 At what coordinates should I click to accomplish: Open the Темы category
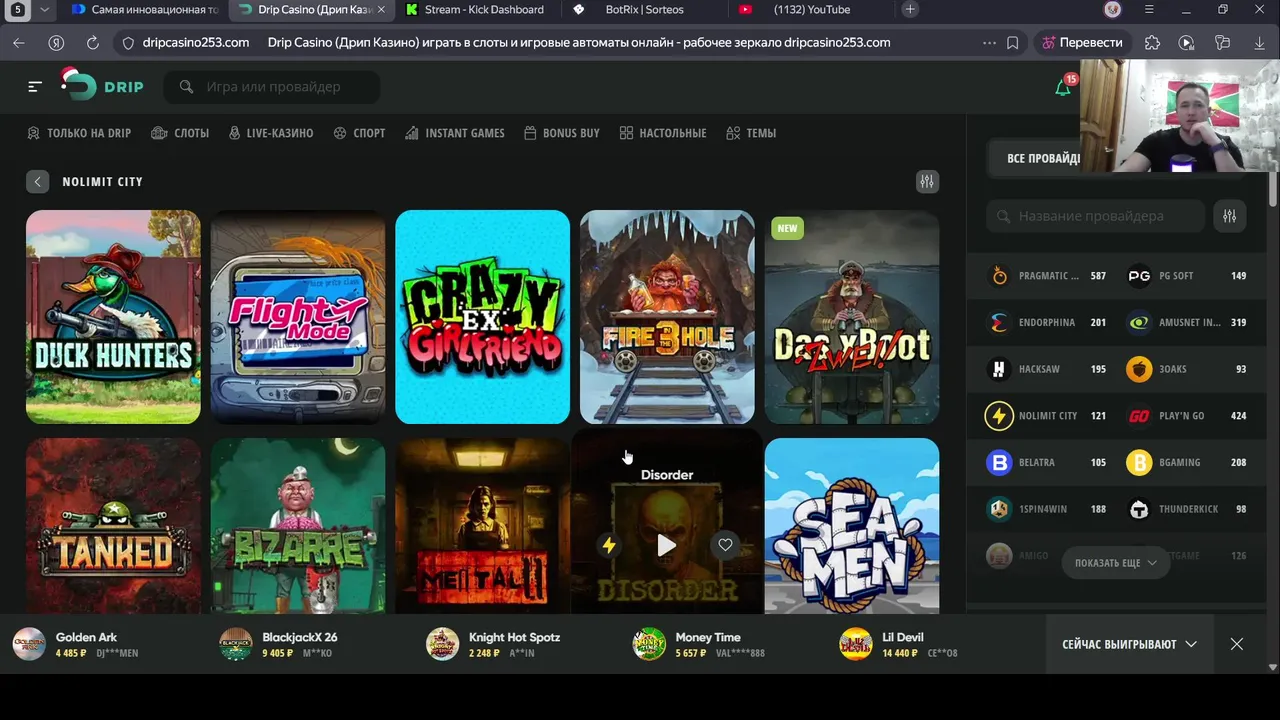(x=751, y=133)
